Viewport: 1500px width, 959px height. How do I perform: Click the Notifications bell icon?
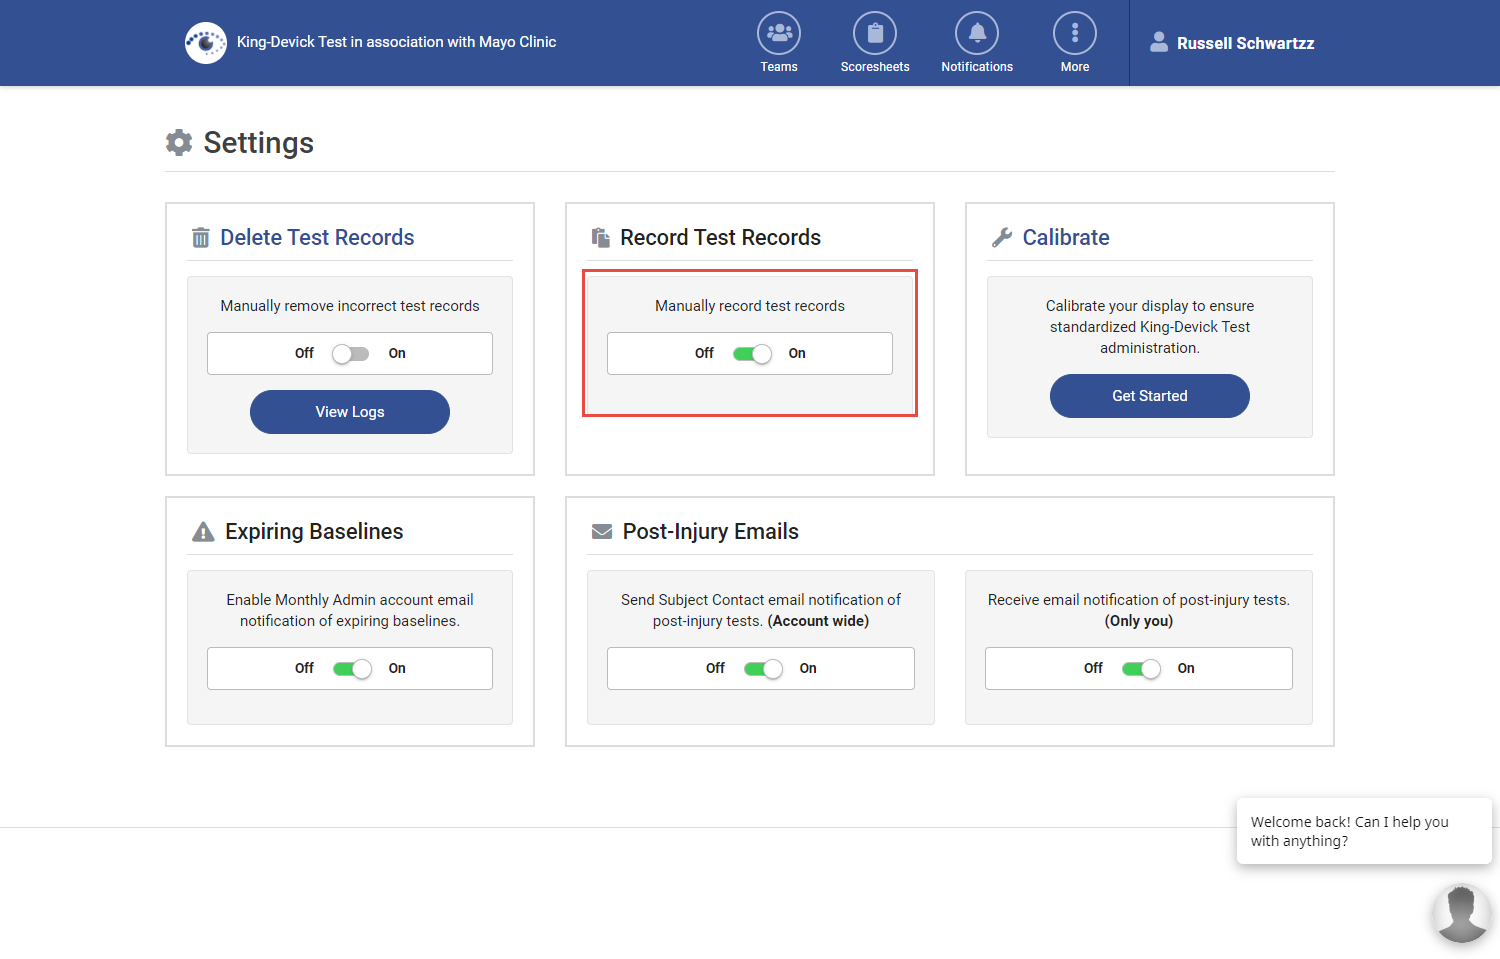[x=976, y=34]
